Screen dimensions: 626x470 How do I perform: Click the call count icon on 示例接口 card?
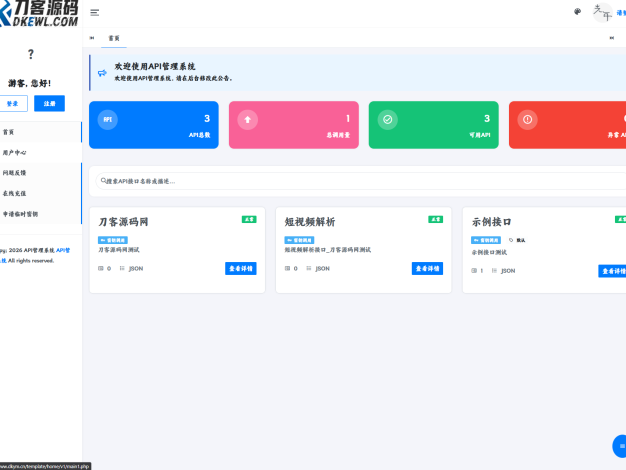(x=474, y=271)
